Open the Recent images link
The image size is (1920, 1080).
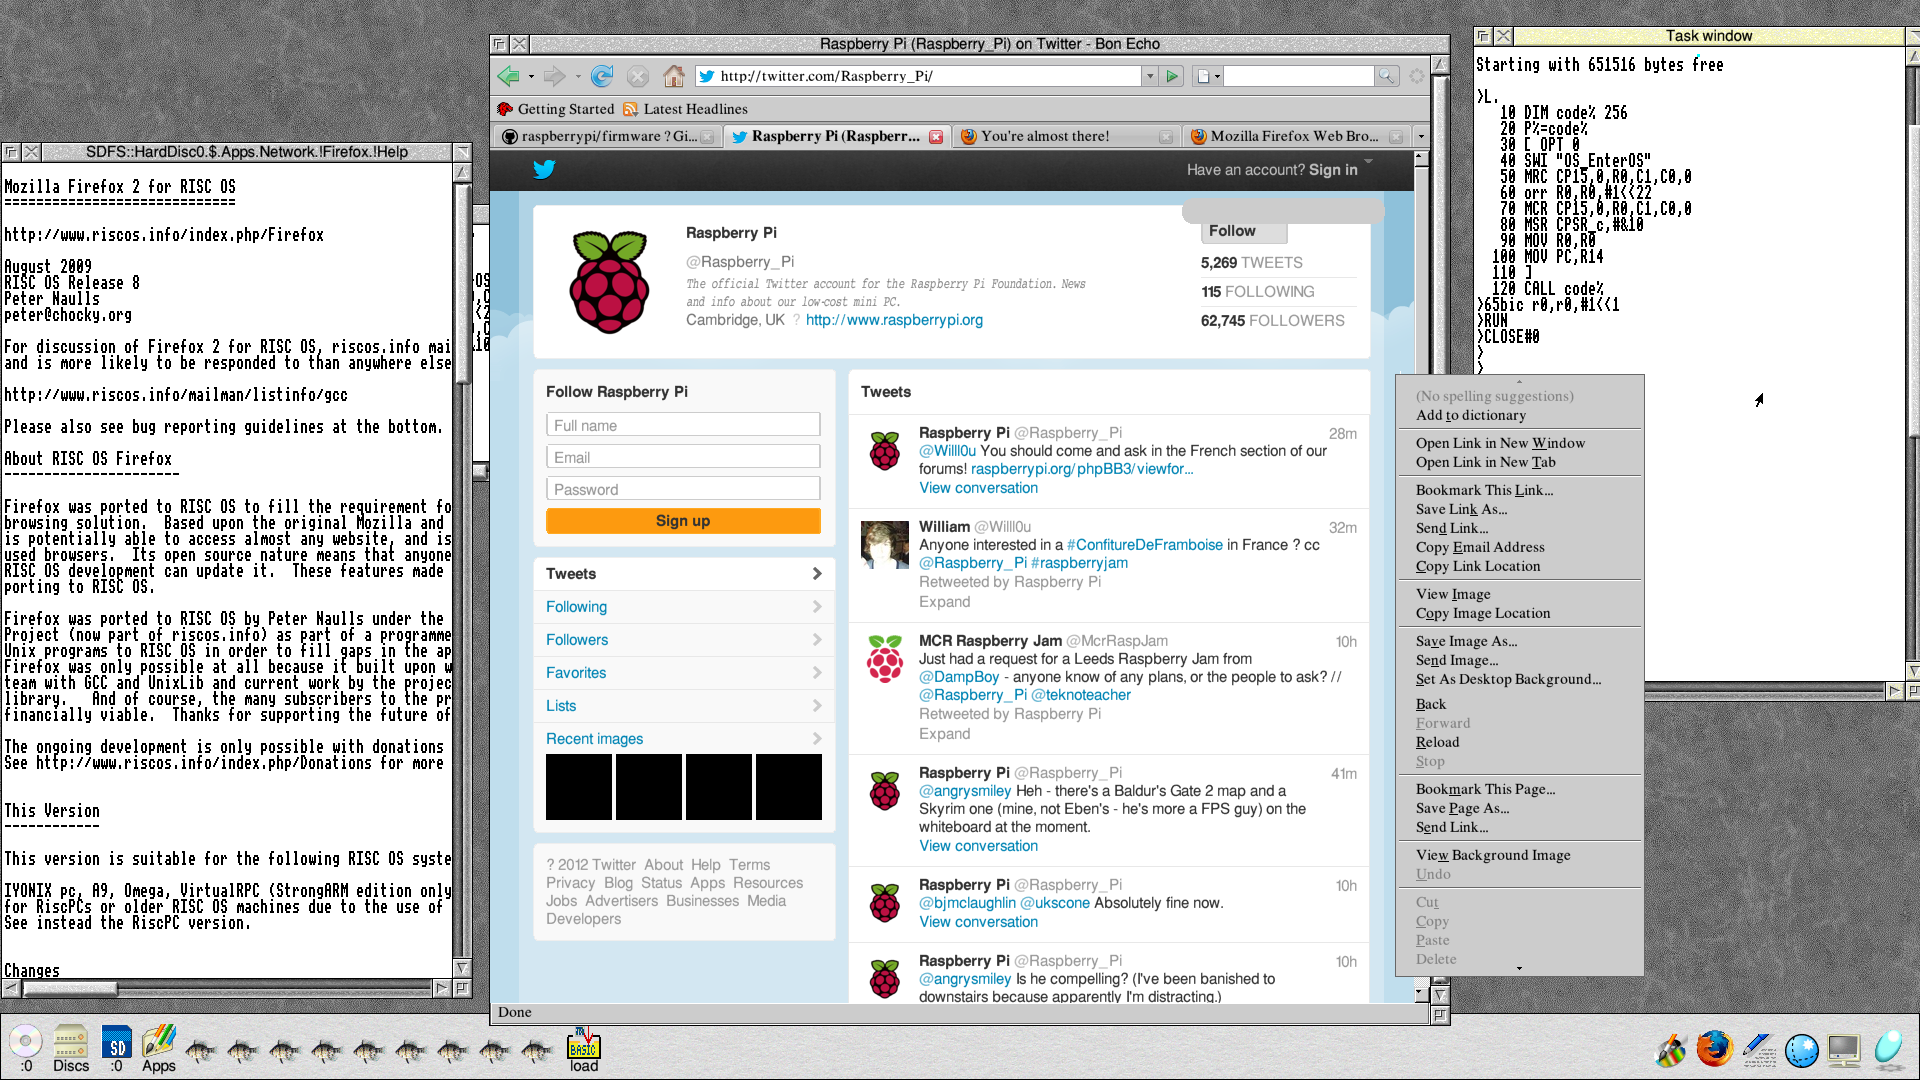click(x=594, y=739)
